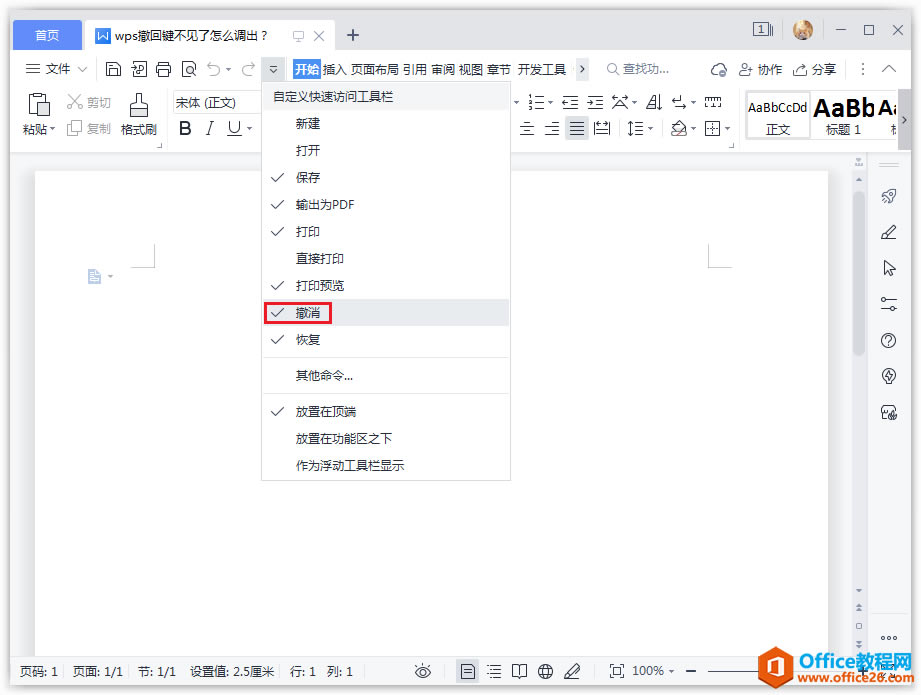Choose 放置在功能区之下 option
Image resolution: width=921 pixels, height=695 pixels.
pyautogui.click(x=386, y=438)
